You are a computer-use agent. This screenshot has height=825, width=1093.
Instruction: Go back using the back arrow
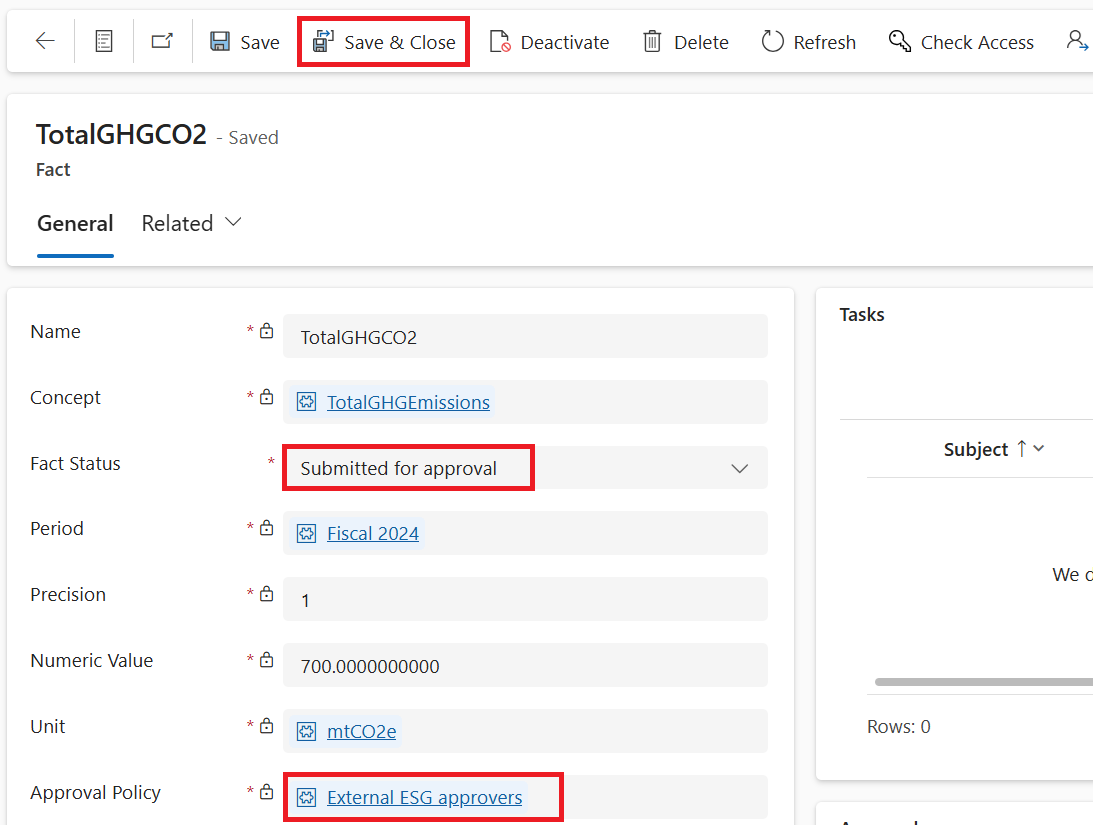[x=45, y=41]
